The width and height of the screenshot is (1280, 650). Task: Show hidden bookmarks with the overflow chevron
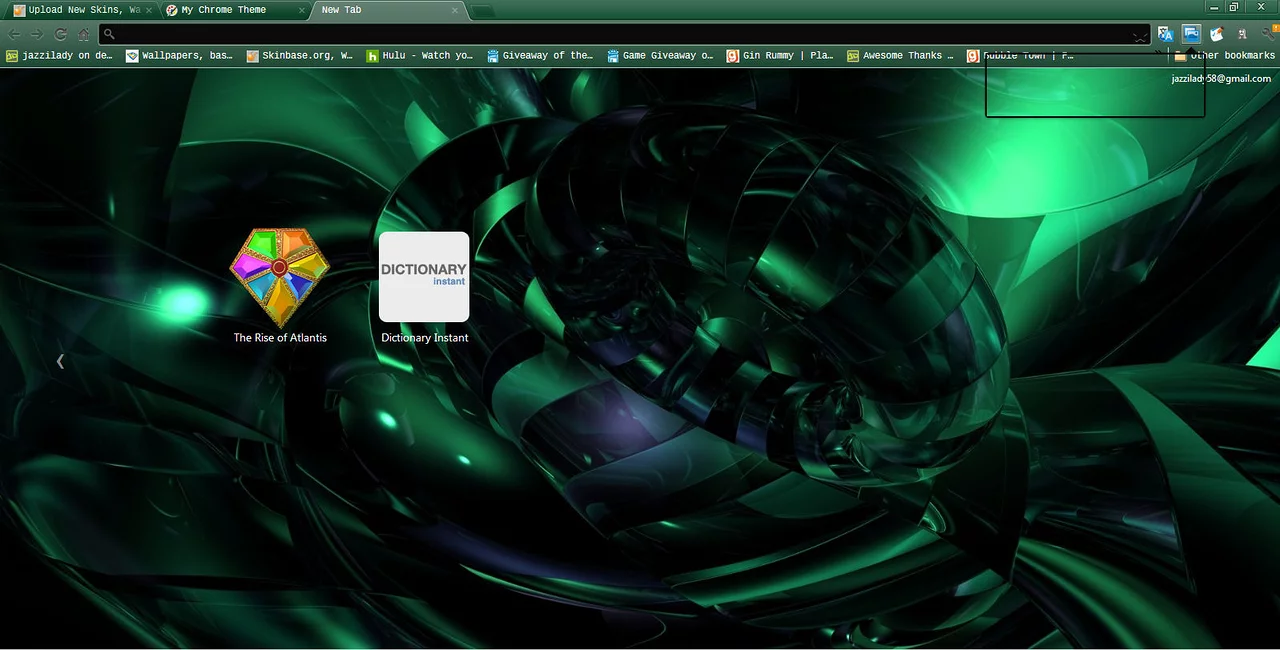1159,53
